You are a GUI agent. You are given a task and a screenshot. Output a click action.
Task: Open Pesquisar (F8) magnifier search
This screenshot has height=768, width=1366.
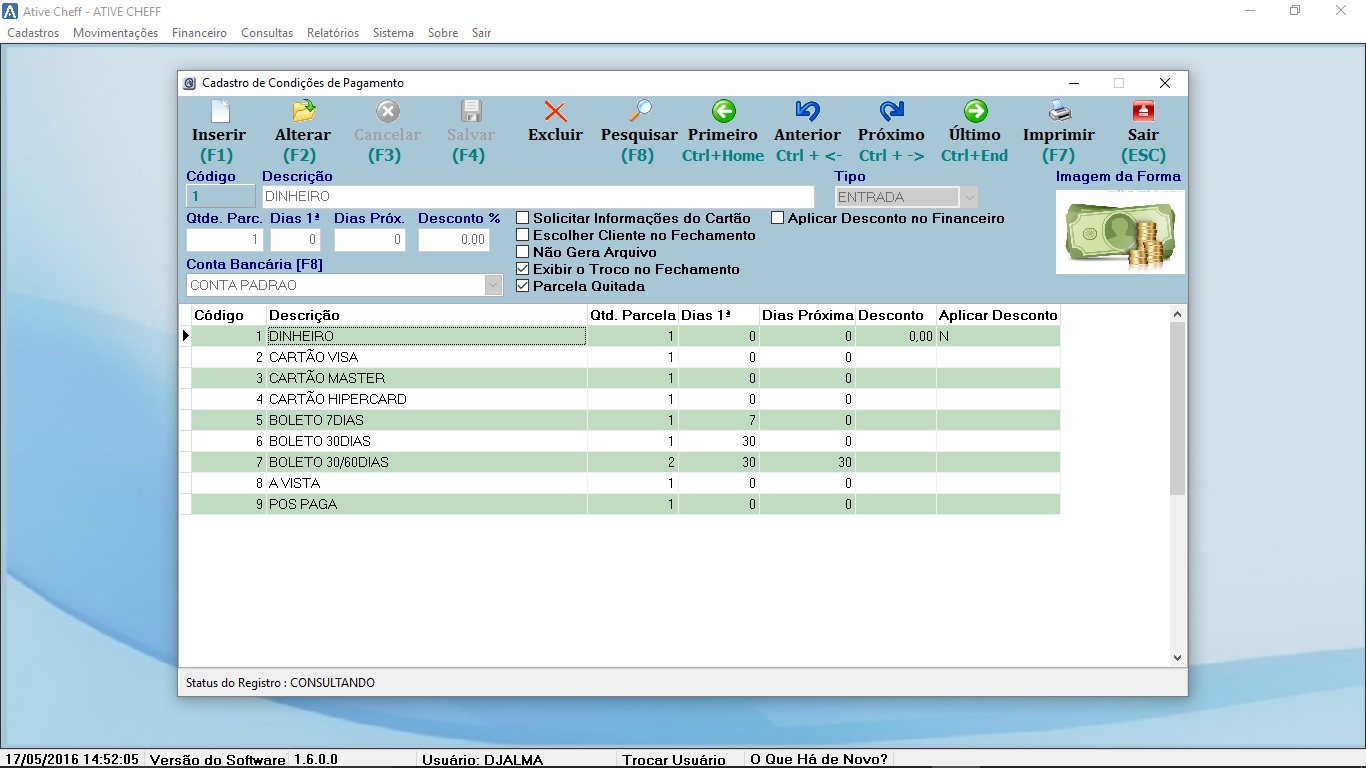click(639, 111)
